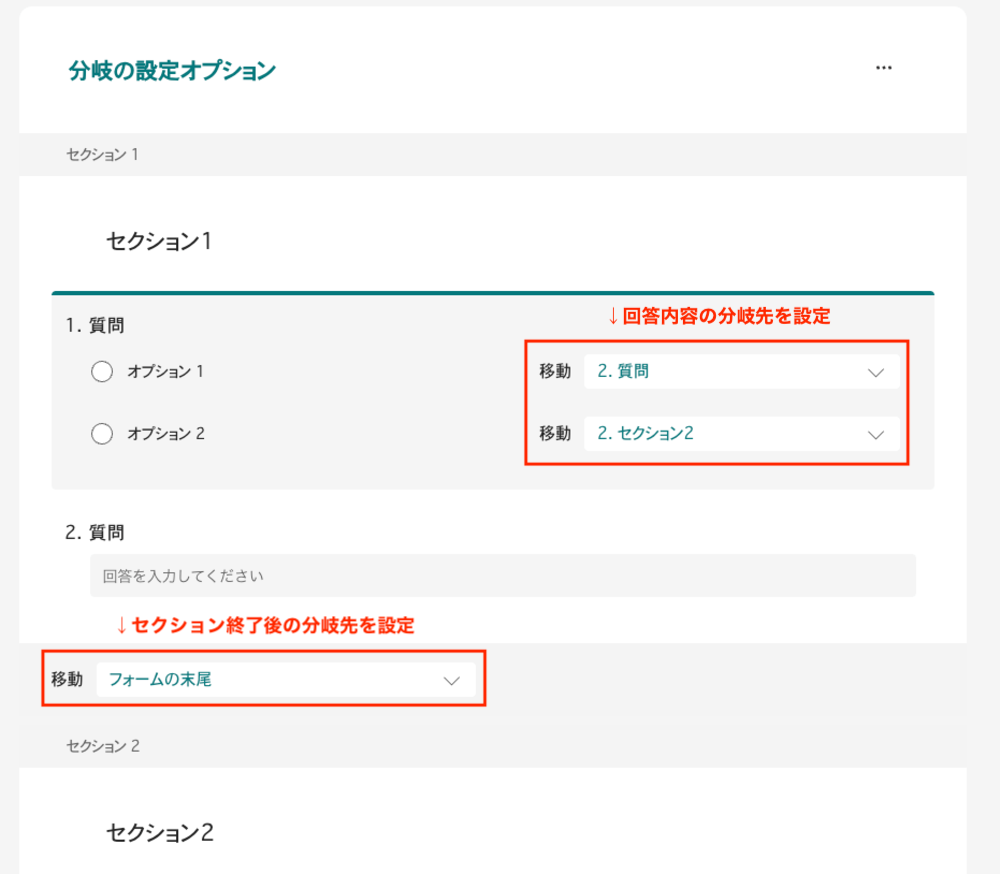Click the 2. 質問 question title above the answer field
Viewport: 1000px width, 874px height.
pos(95,532)
